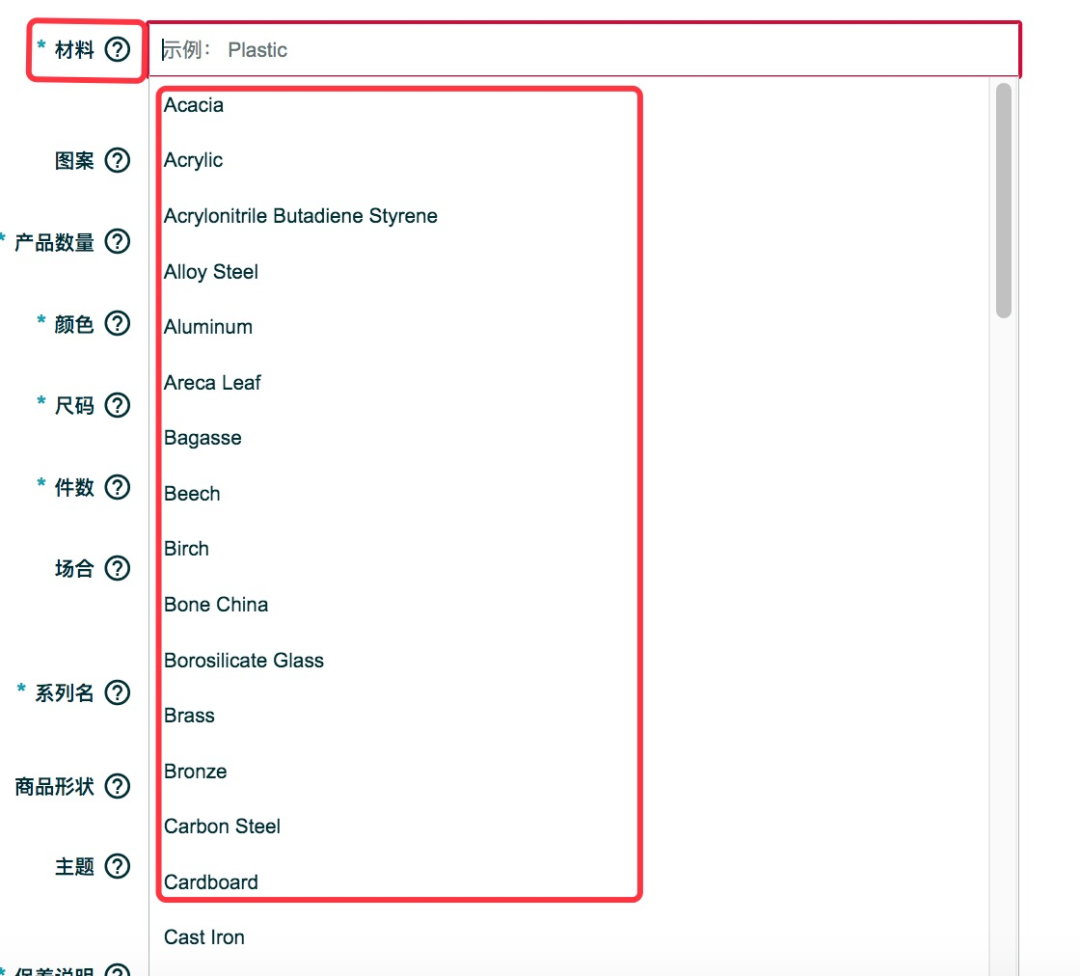
Task: Select Bone China material option
Action: [216, 605]
